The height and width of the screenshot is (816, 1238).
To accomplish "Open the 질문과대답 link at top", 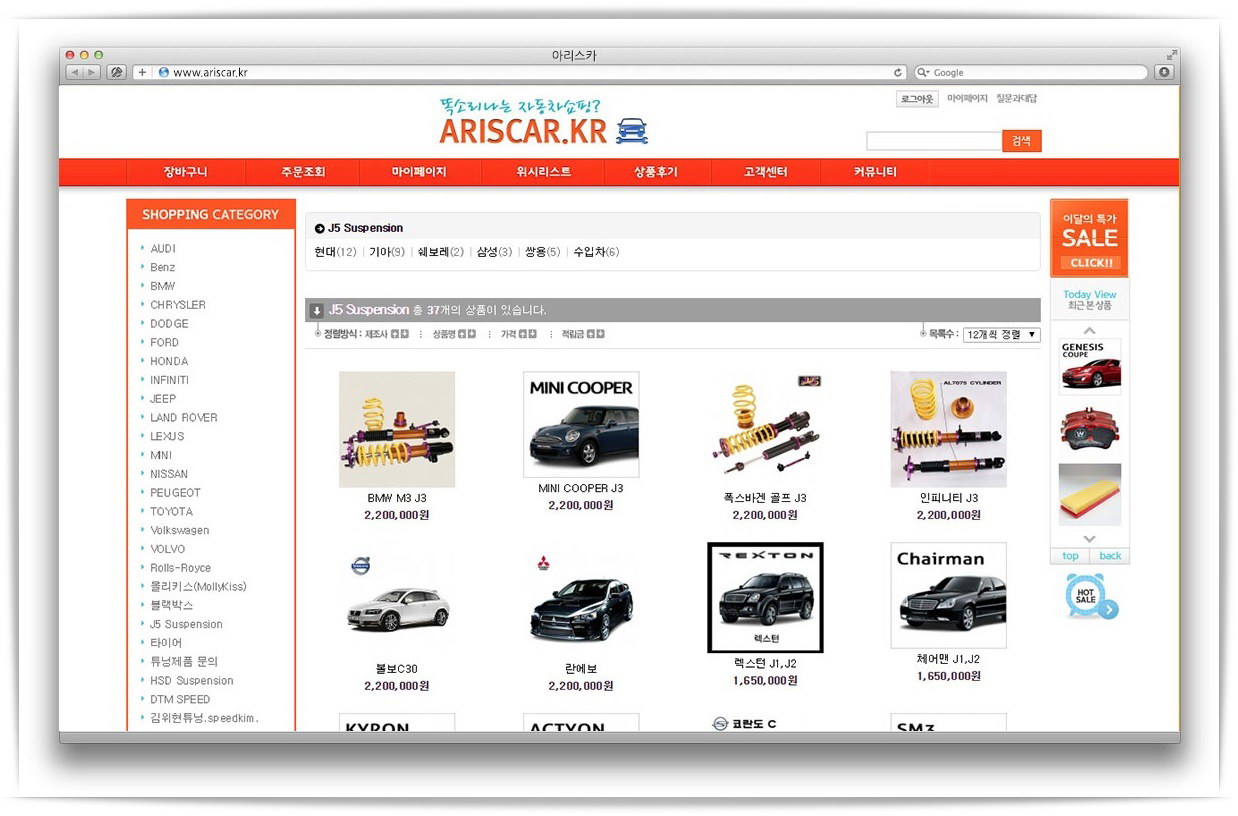I will point(1017,99).
